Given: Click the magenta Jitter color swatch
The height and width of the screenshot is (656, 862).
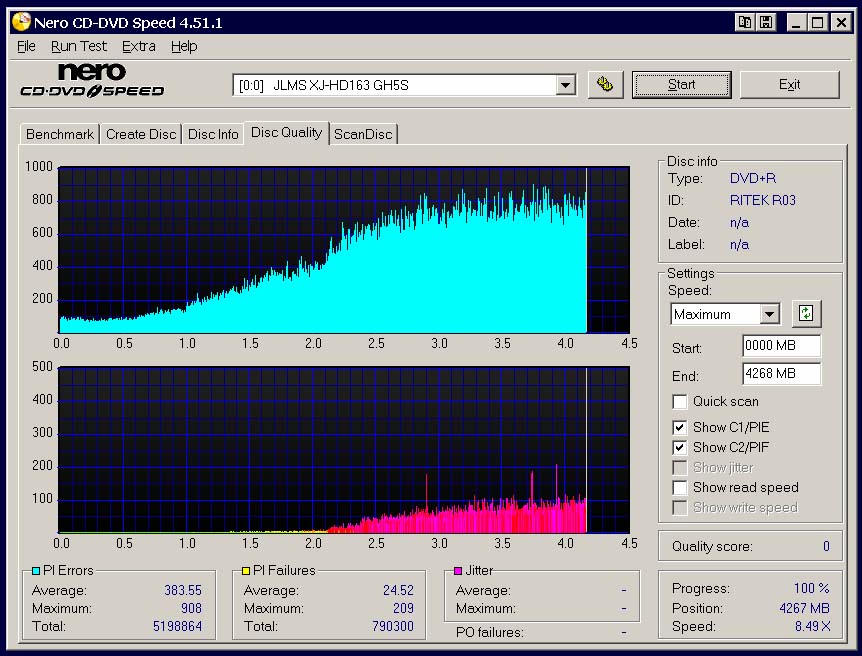Looking at the screenshot, I should click(458, 571).
